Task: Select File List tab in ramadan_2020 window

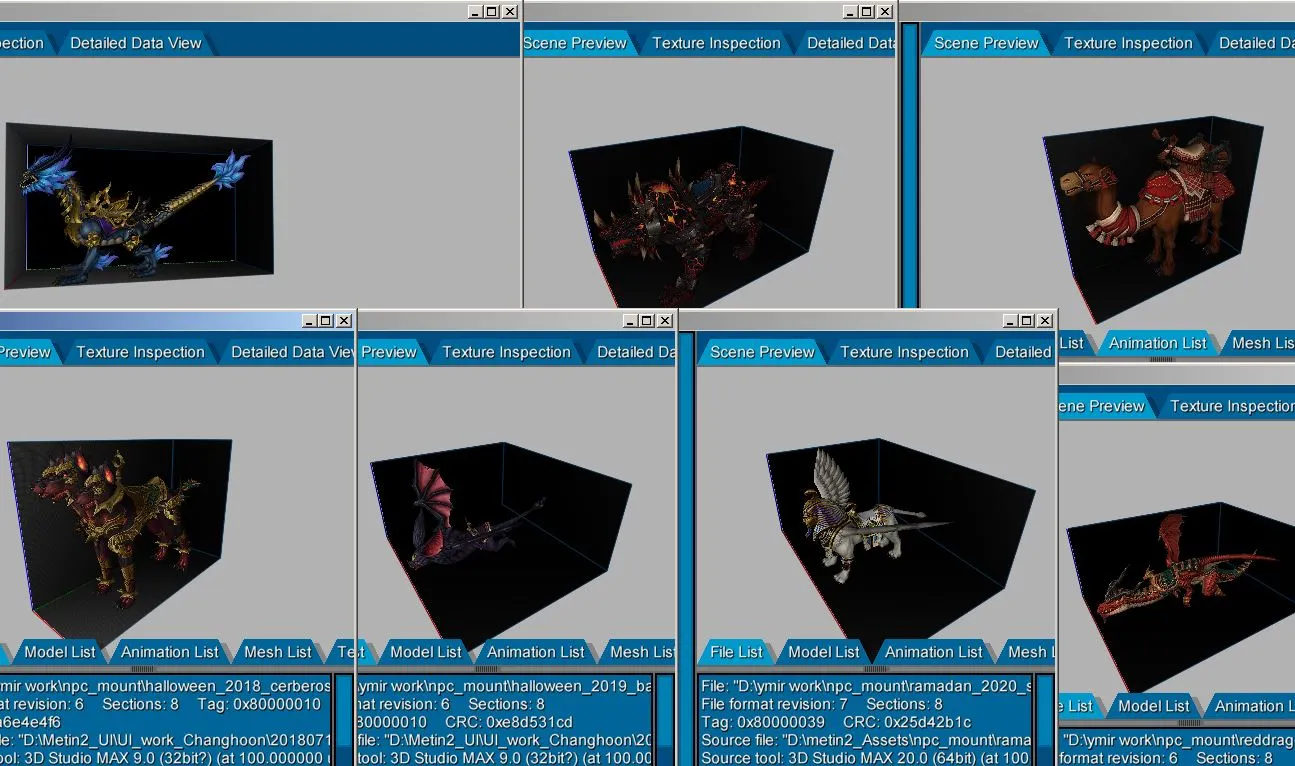Action: [736, 652]
